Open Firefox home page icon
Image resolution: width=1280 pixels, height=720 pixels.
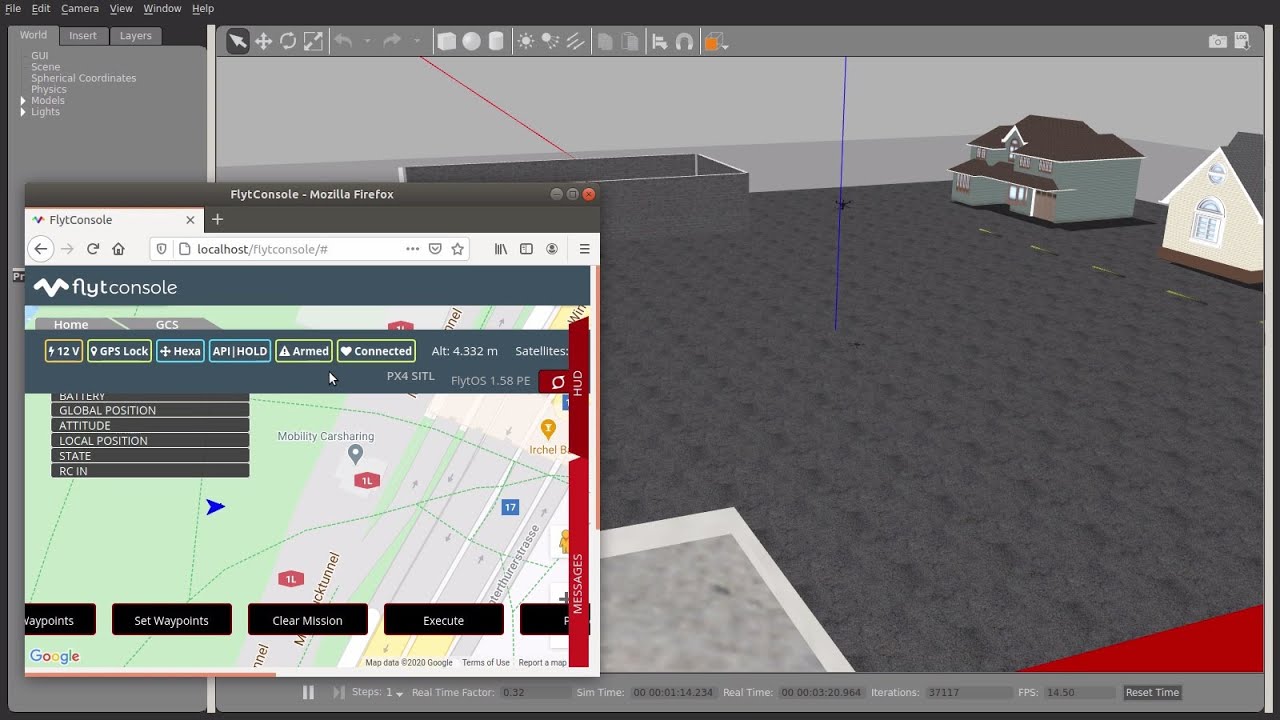(x=118, y=249)
